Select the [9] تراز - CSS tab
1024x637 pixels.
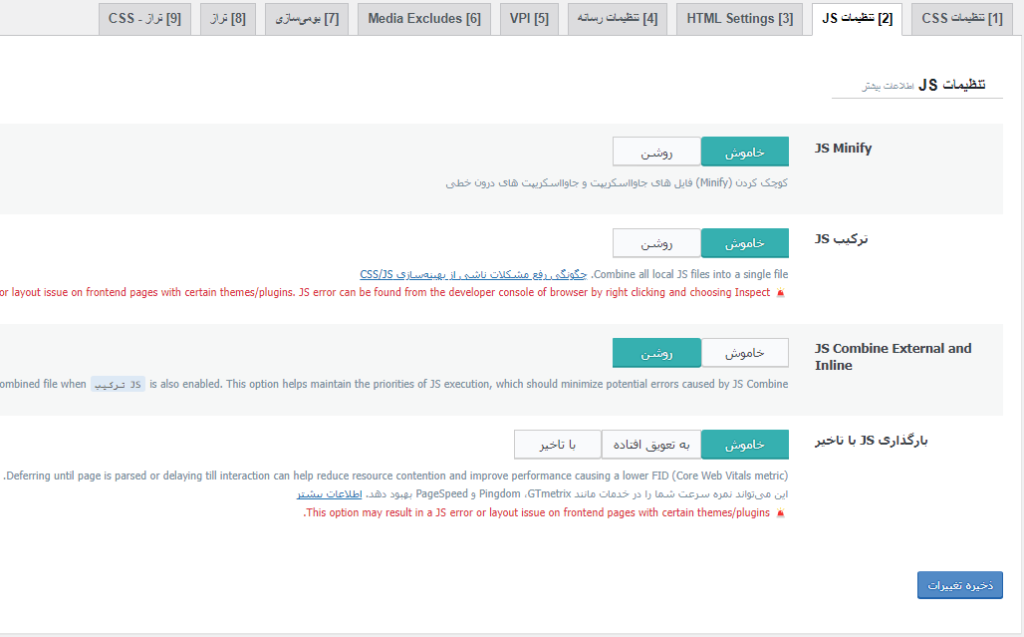tap(145, 19)
